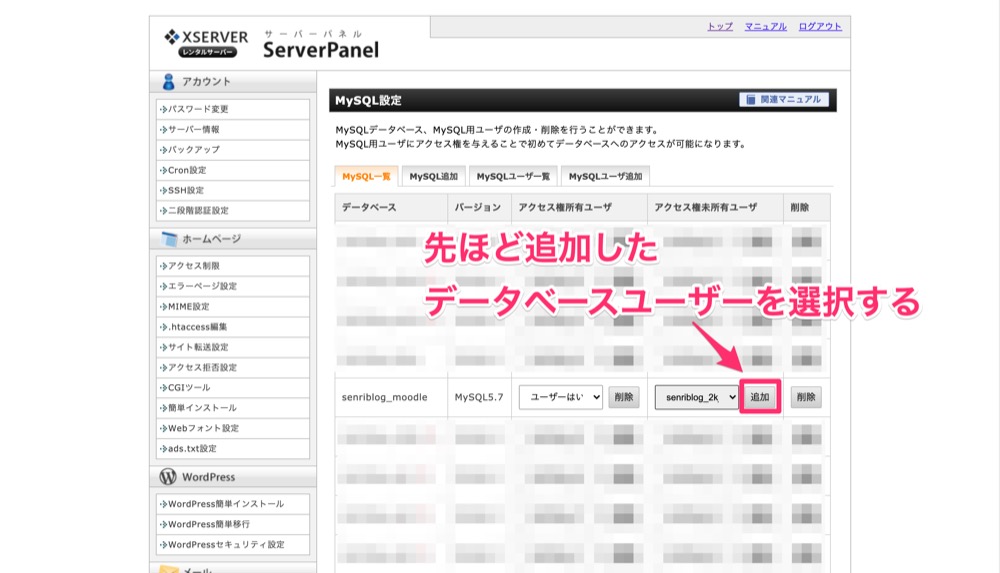
Task: Open バックアップ in sidebar
Action: [x=233, y=150]
